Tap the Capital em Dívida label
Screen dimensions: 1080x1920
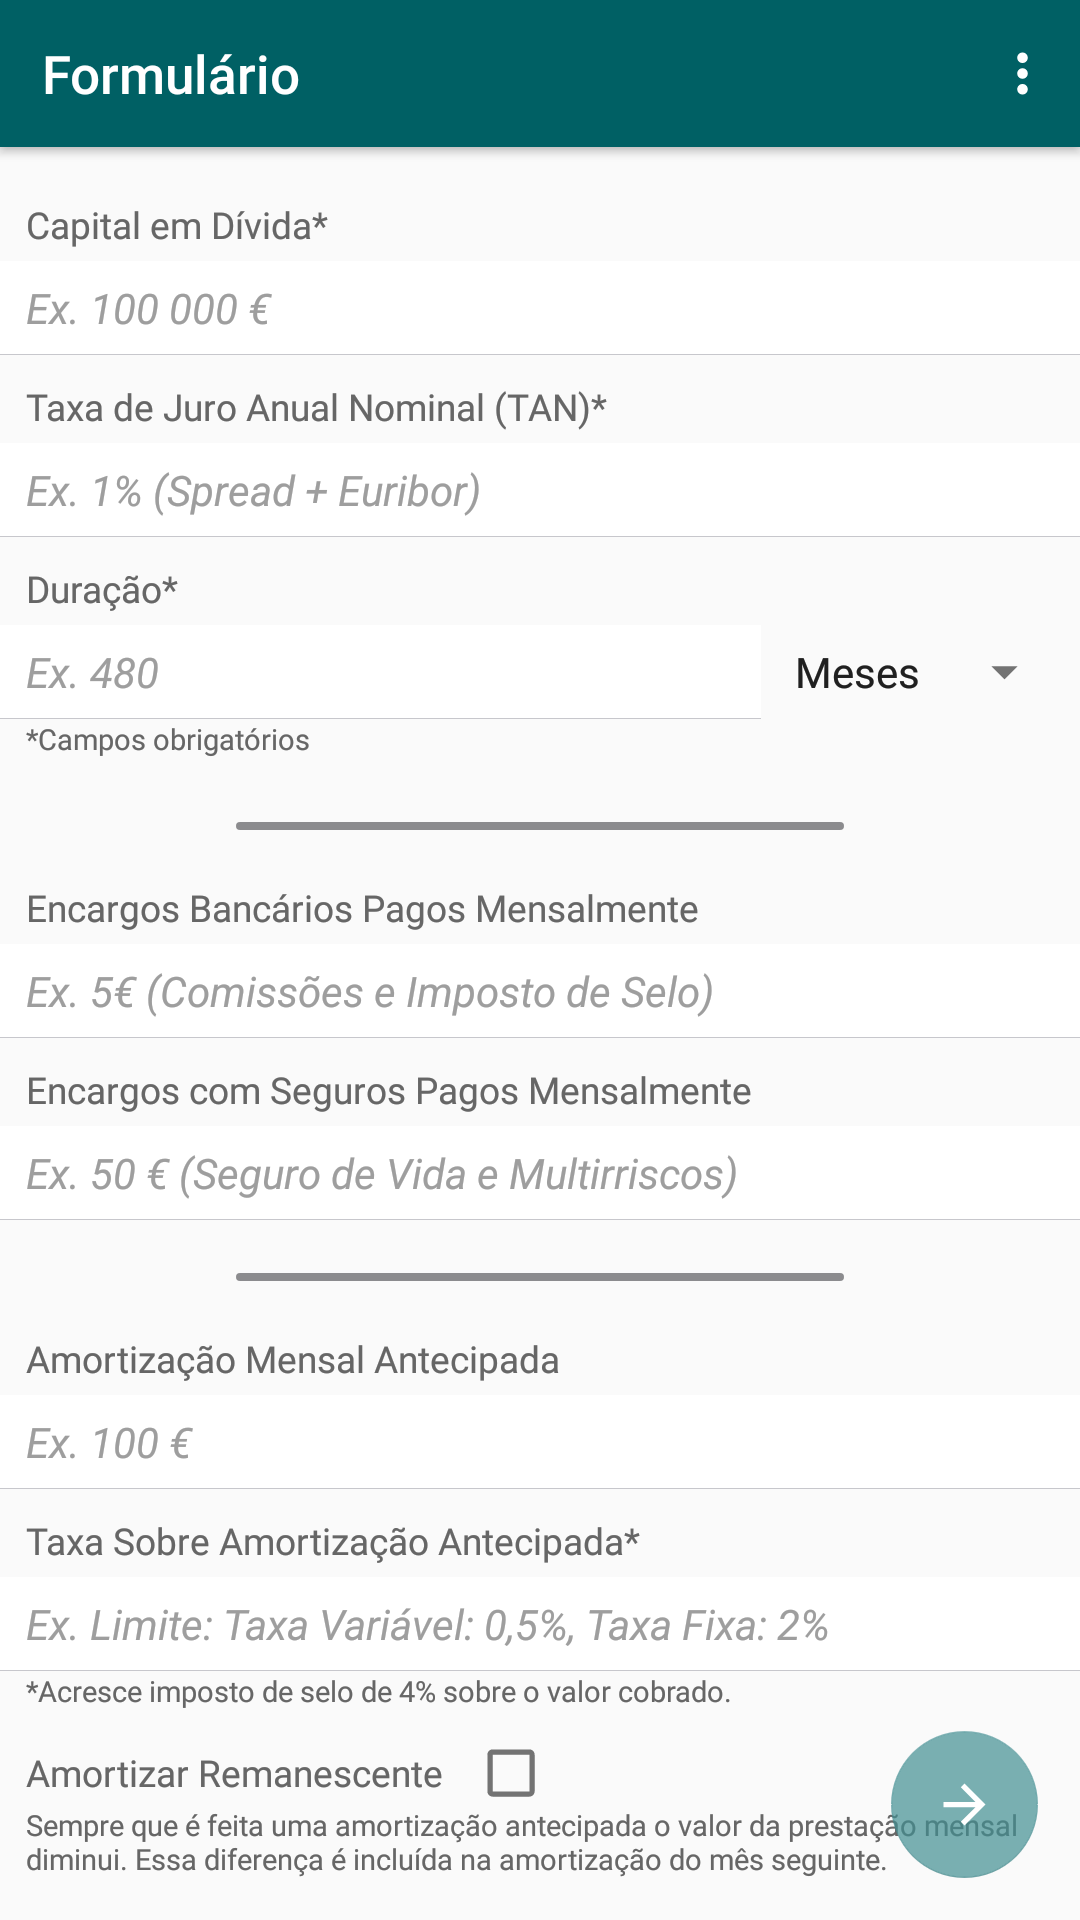[x=177, y=226]
